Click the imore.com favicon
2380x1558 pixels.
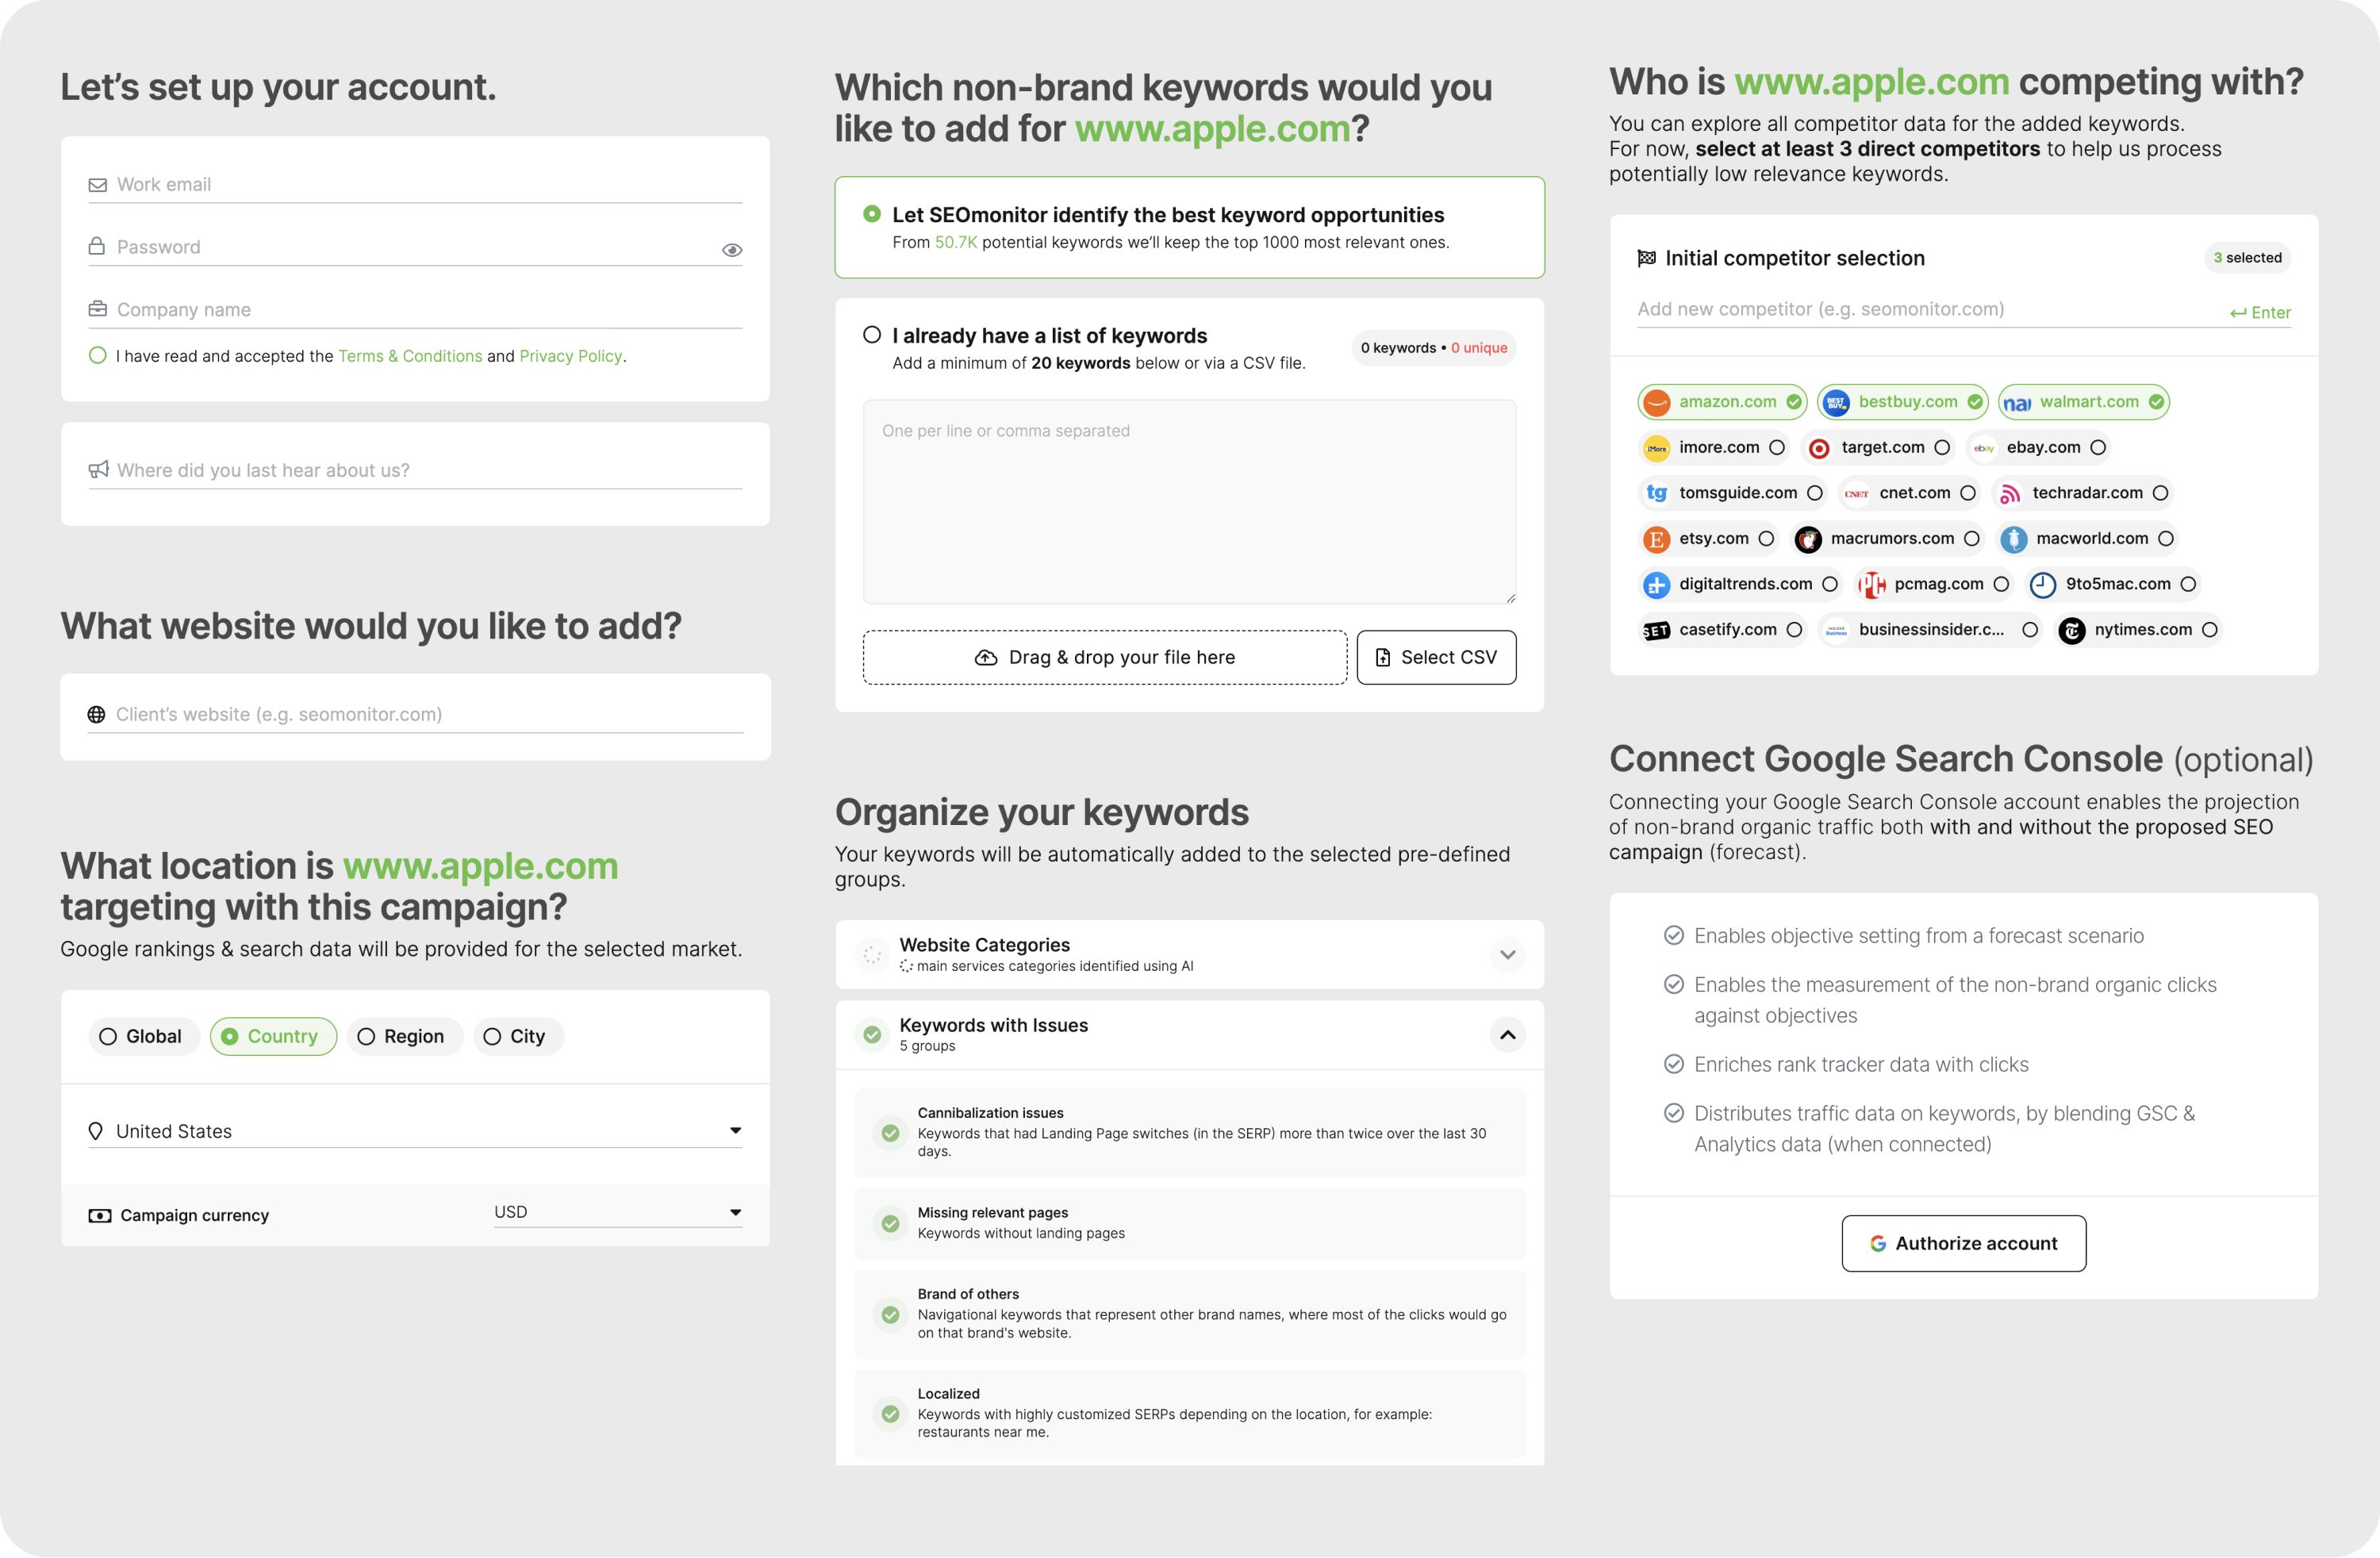1657,448
